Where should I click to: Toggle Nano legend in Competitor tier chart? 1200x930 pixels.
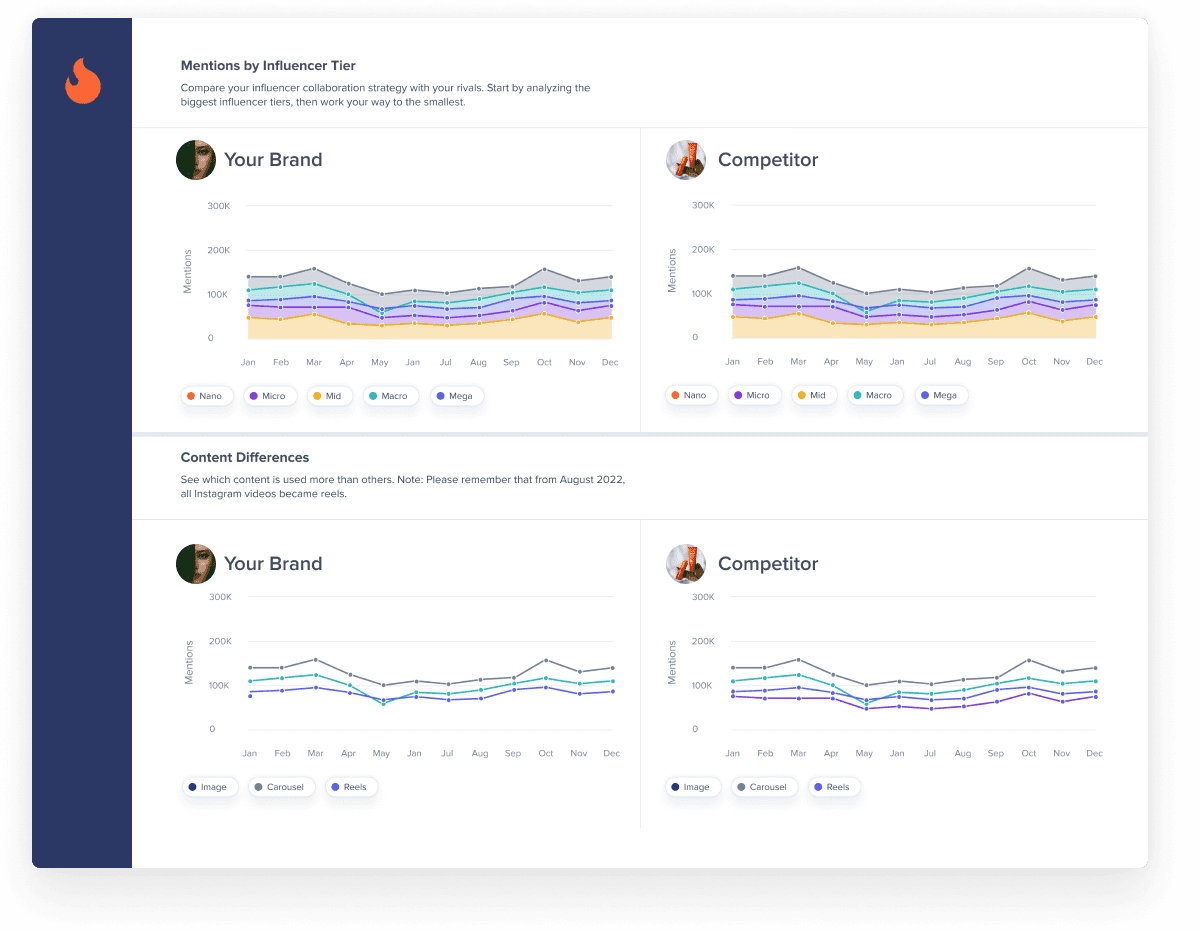(691, 395)
